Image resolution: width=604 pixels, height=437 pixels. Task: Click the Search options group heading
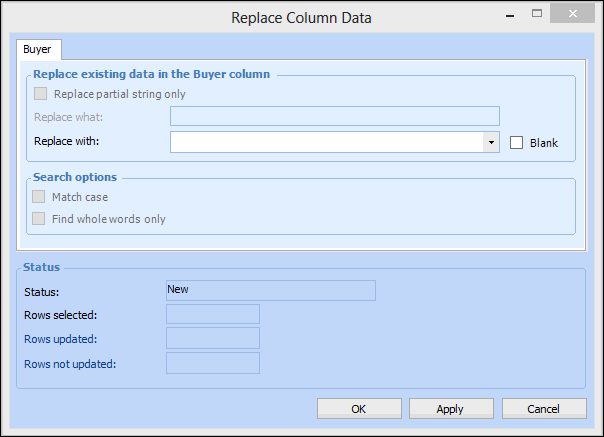pos(75,177)
